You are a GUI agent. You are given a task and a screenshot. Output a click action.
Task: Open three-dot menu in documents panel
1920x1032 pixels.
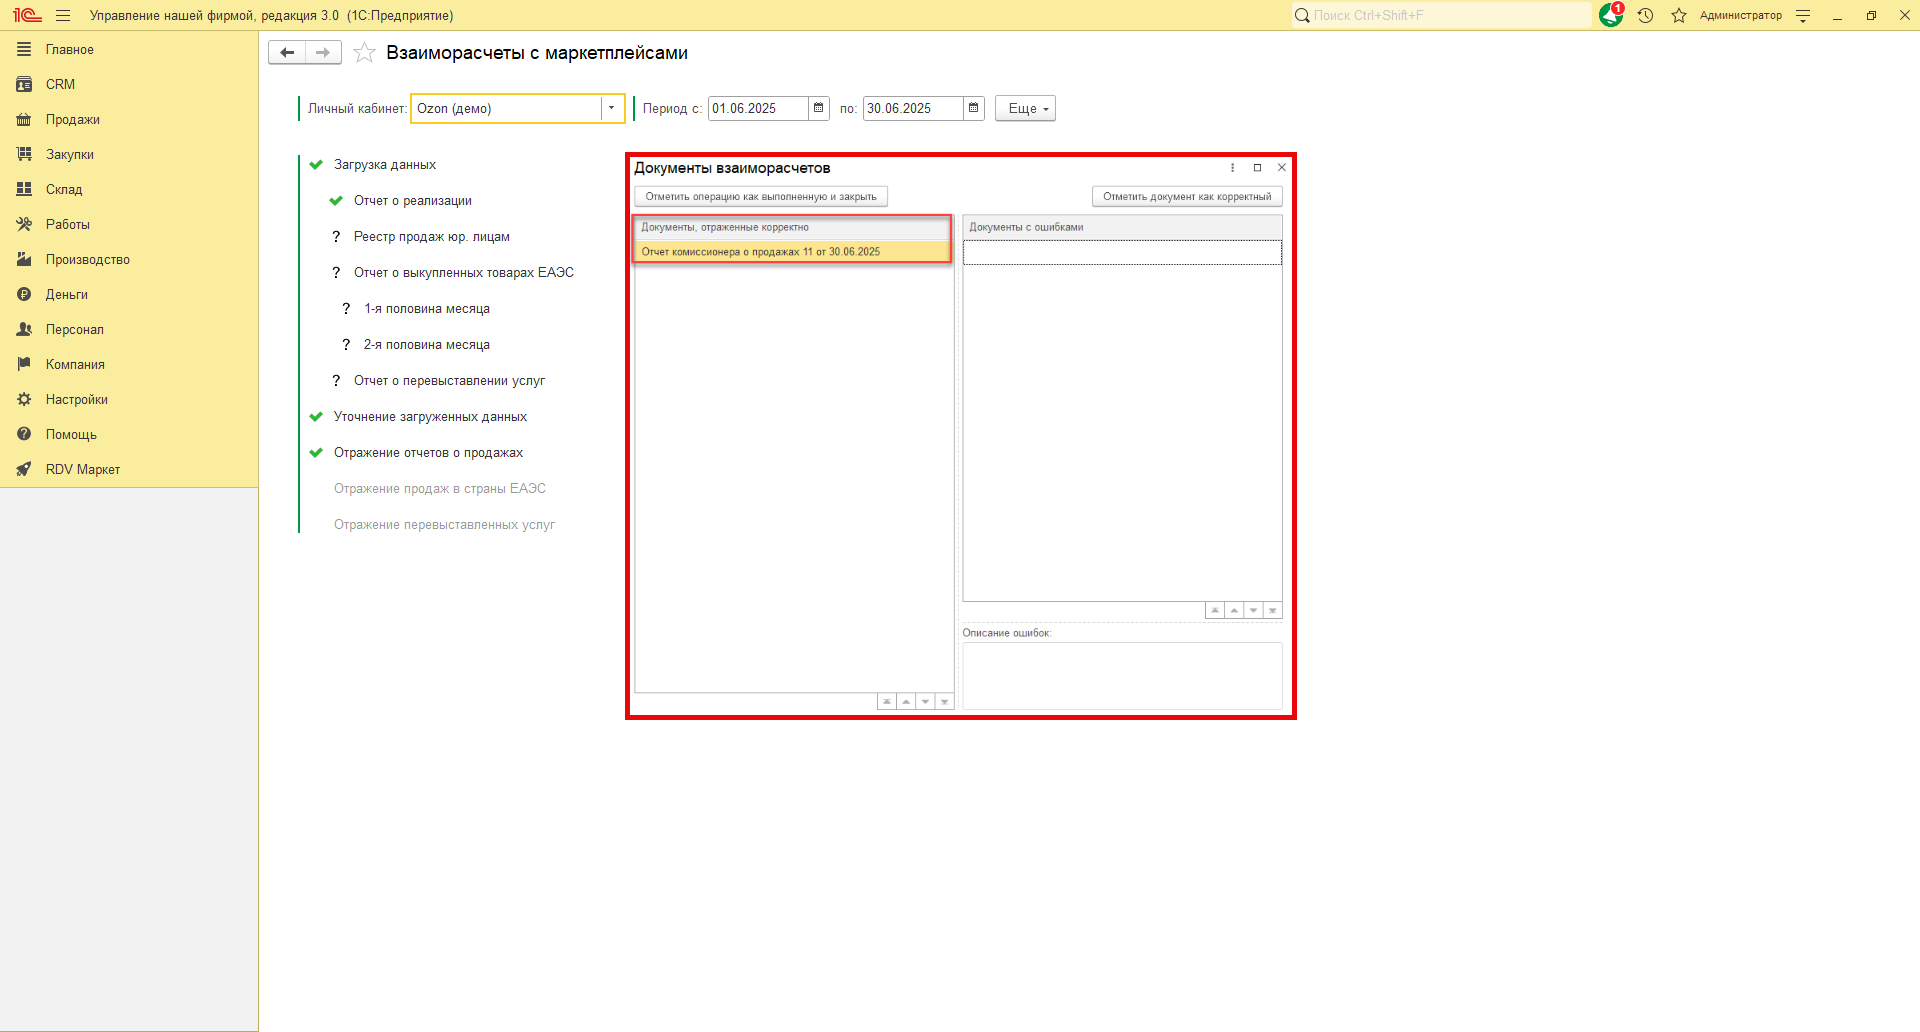click(1232, 168)
